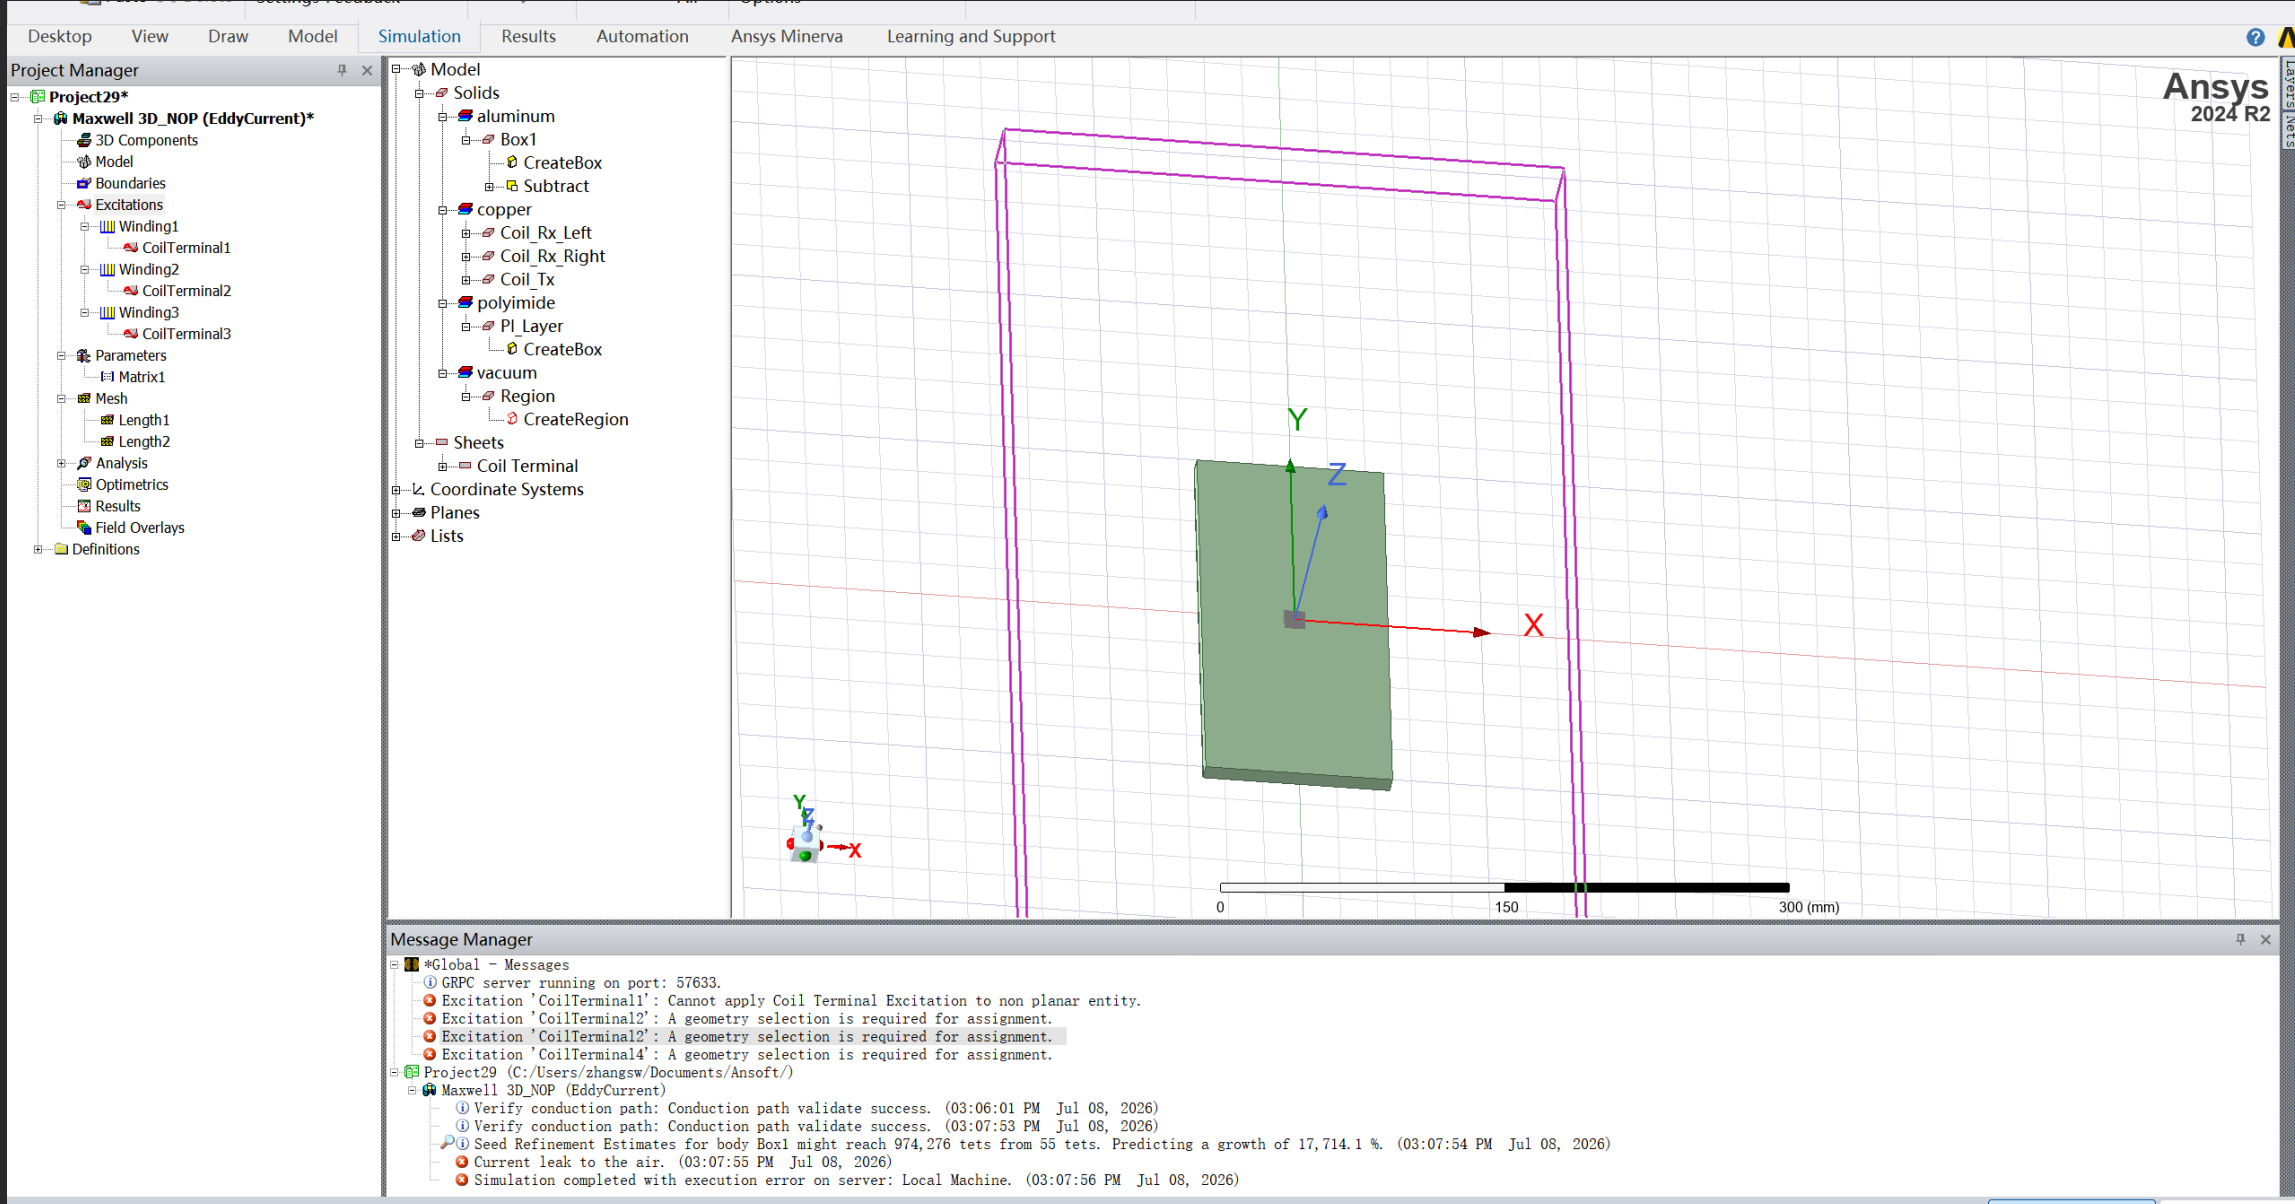Select the CoilTerminal1 excitation icon
The image size is (2295, 1204).
[x=130, y=248]
